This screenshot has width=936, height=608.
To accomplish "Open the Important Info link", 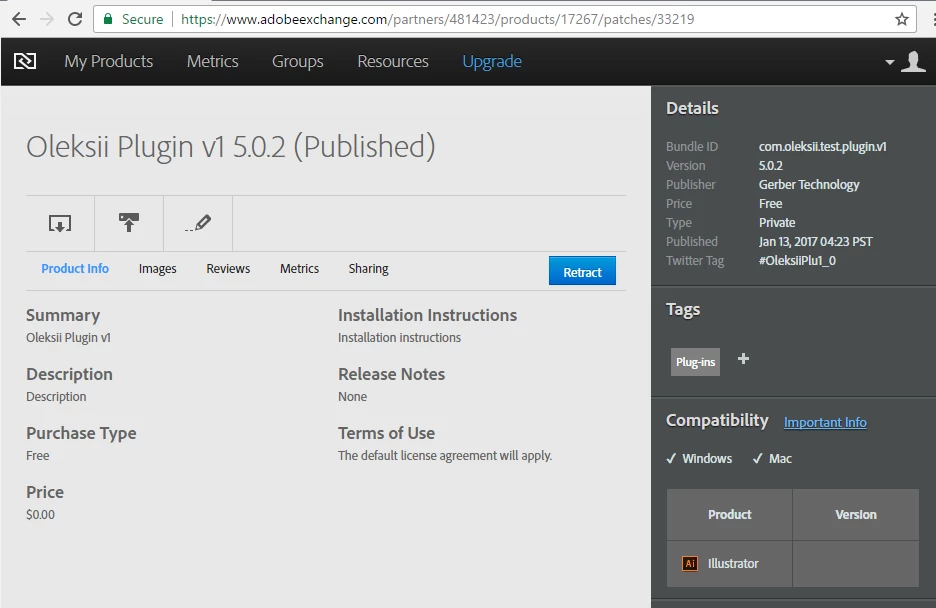I will [825, 422].
